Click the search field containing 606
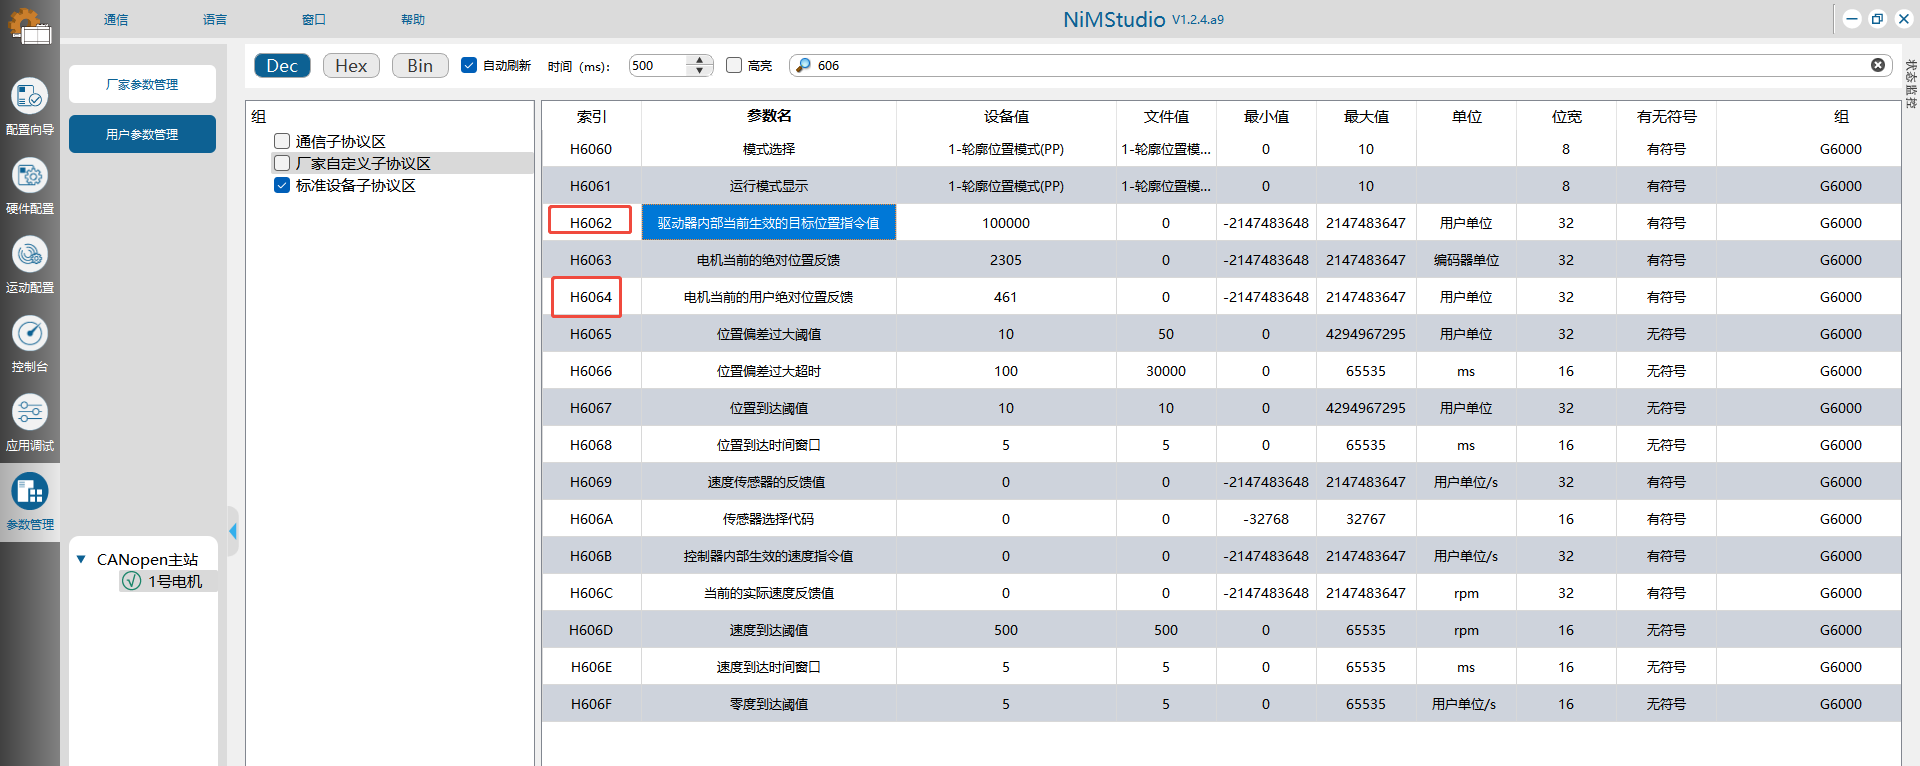Screen dimensions: 1920x766 pyautogui.click(x=1340, y=65)
